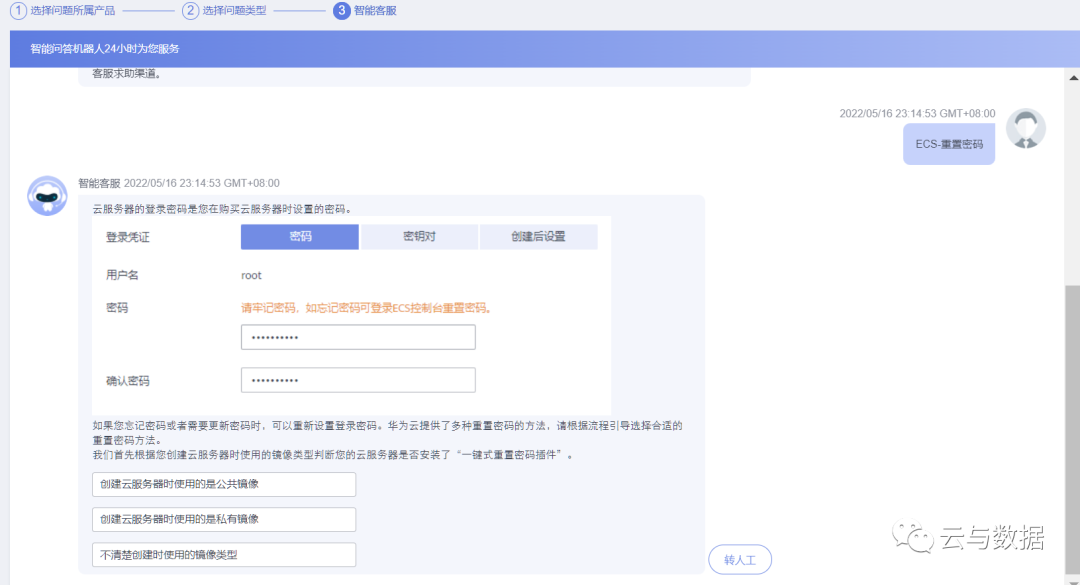The width and height of the screenshot is (1080, 585).
Task: Click the step 2 circle "选择问题类型"
Action: pos(189,11)
